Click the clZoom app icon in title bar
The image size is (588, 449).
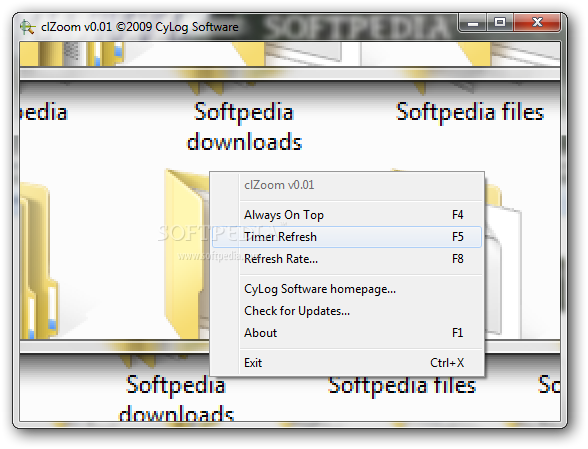click(x=27, y=27)
